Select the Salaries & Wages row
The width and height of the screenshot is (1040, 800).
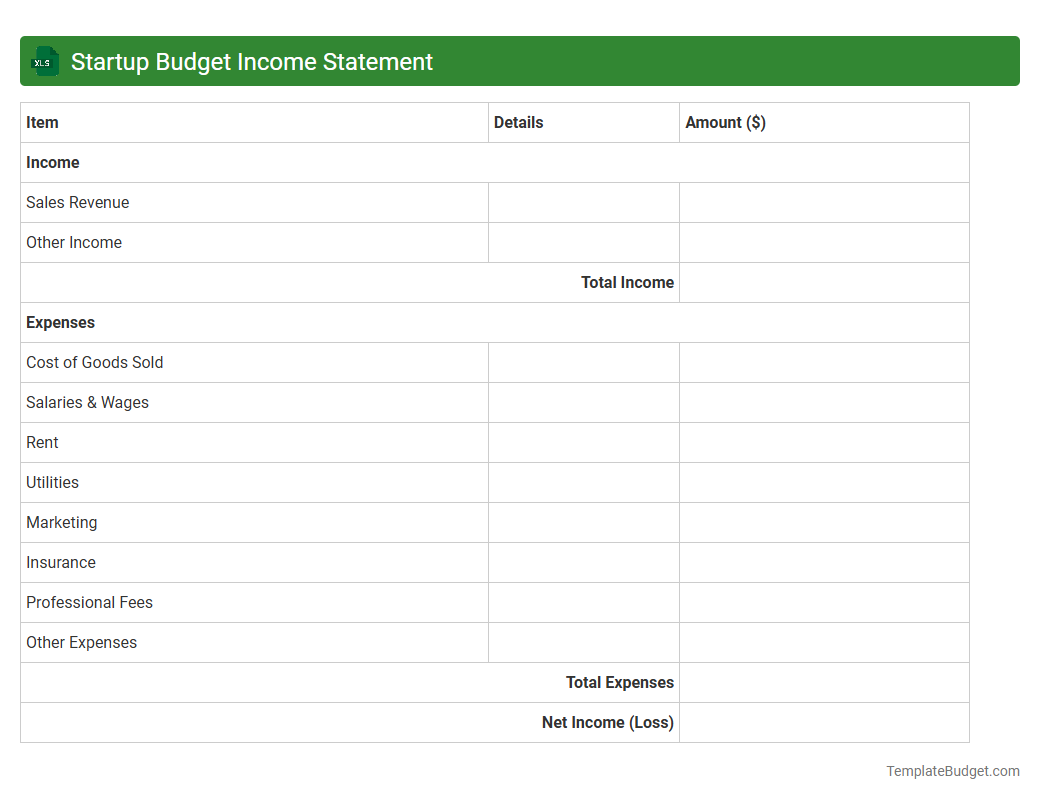(87, 402)
